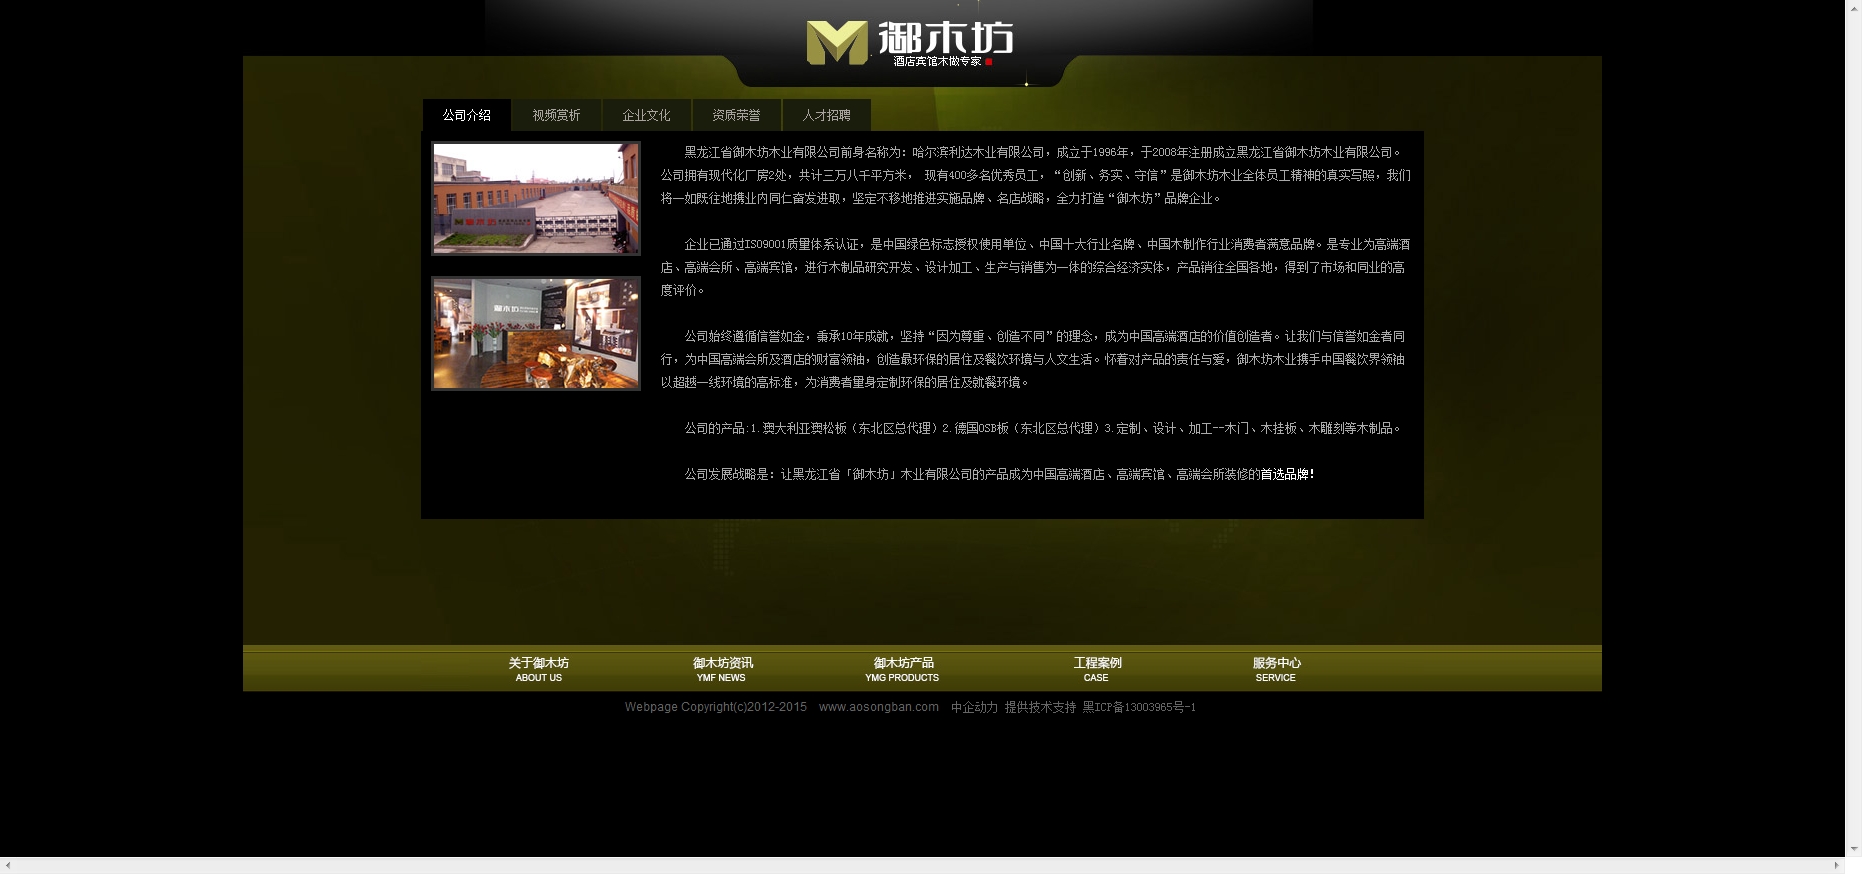Click the vertical scrollbar down arrow
This screenshot has width=1862, height=874.
[x=1853, y=848]
